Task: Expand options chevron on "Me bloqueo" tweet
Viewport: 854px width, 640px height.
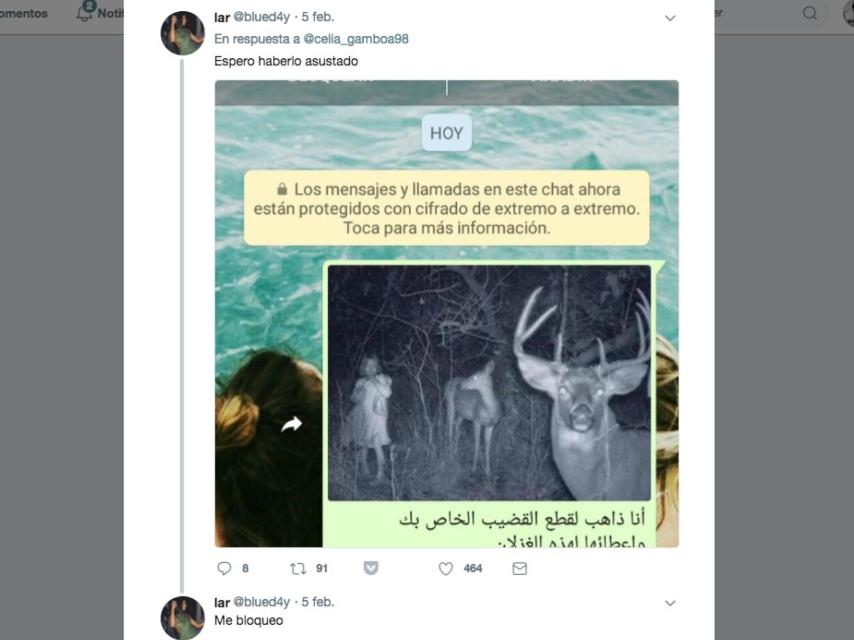Action: pos(670,603)
